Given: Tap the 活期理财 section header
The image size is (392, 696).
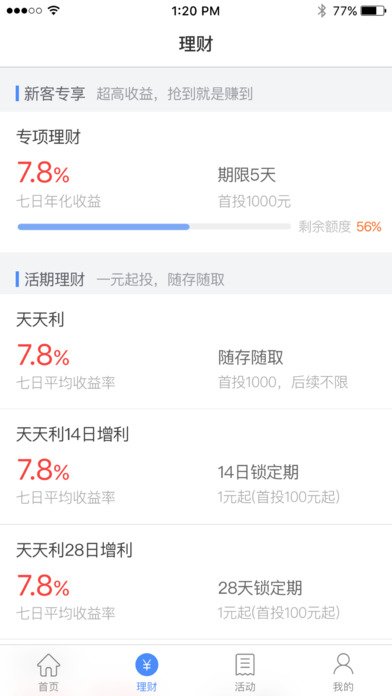Looking at the screenshot, I should 196,280.
